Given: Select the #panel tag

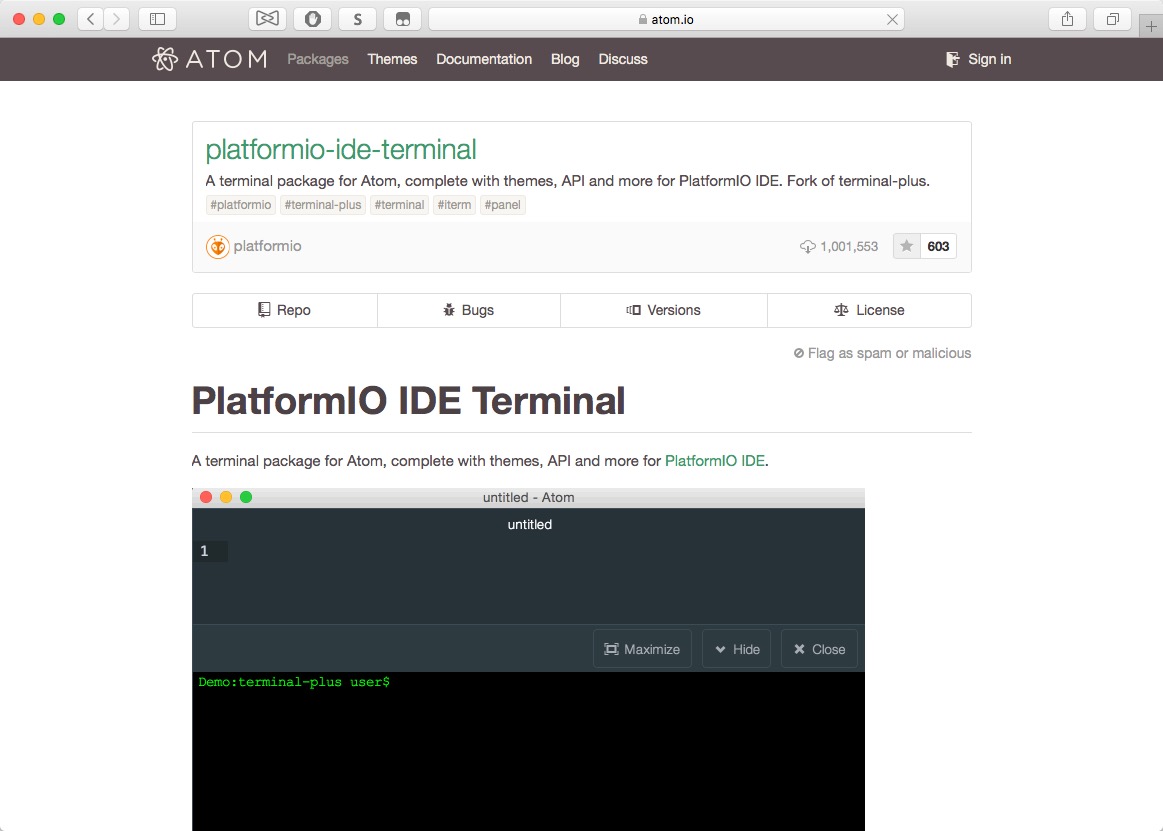Looking at the screenshot, I should 503,205.
